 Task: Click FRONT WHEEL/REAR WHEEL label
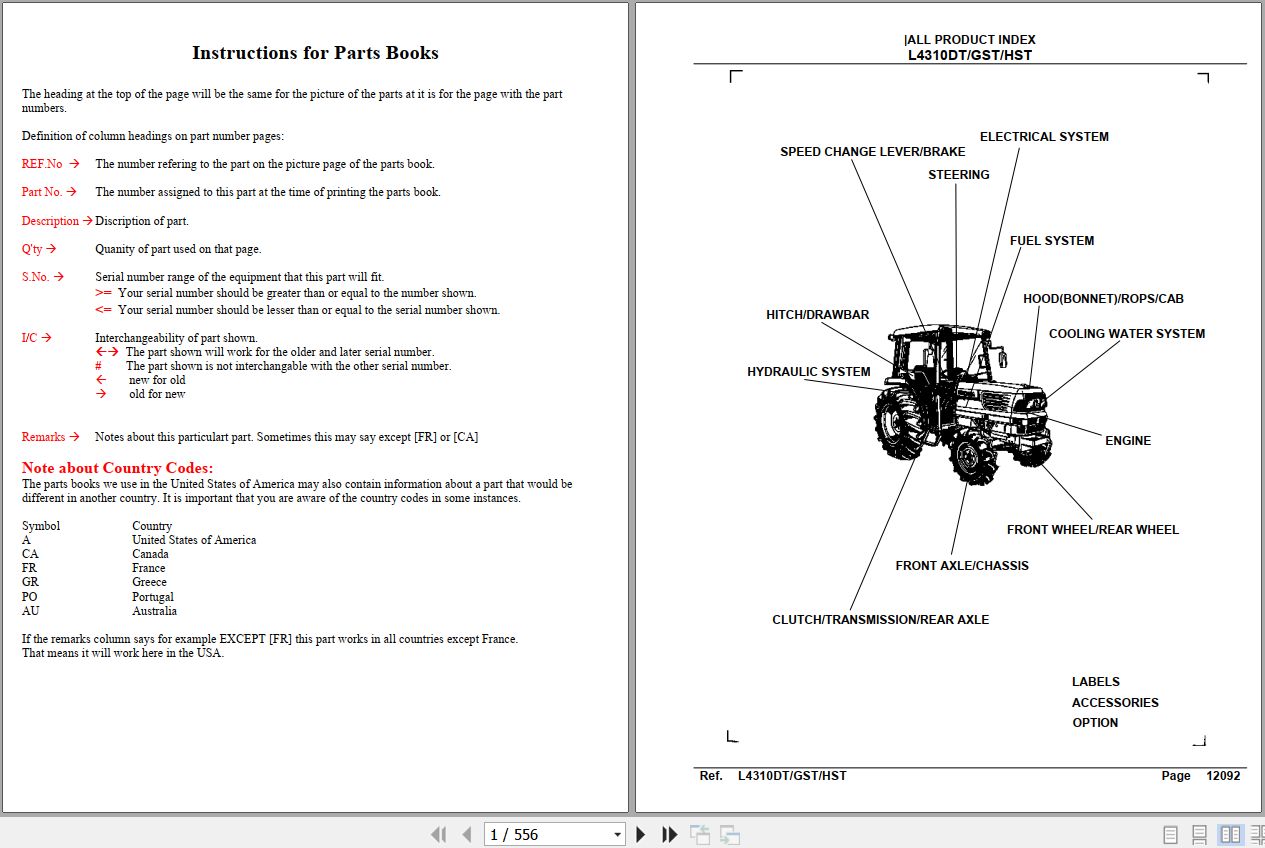1093,530
